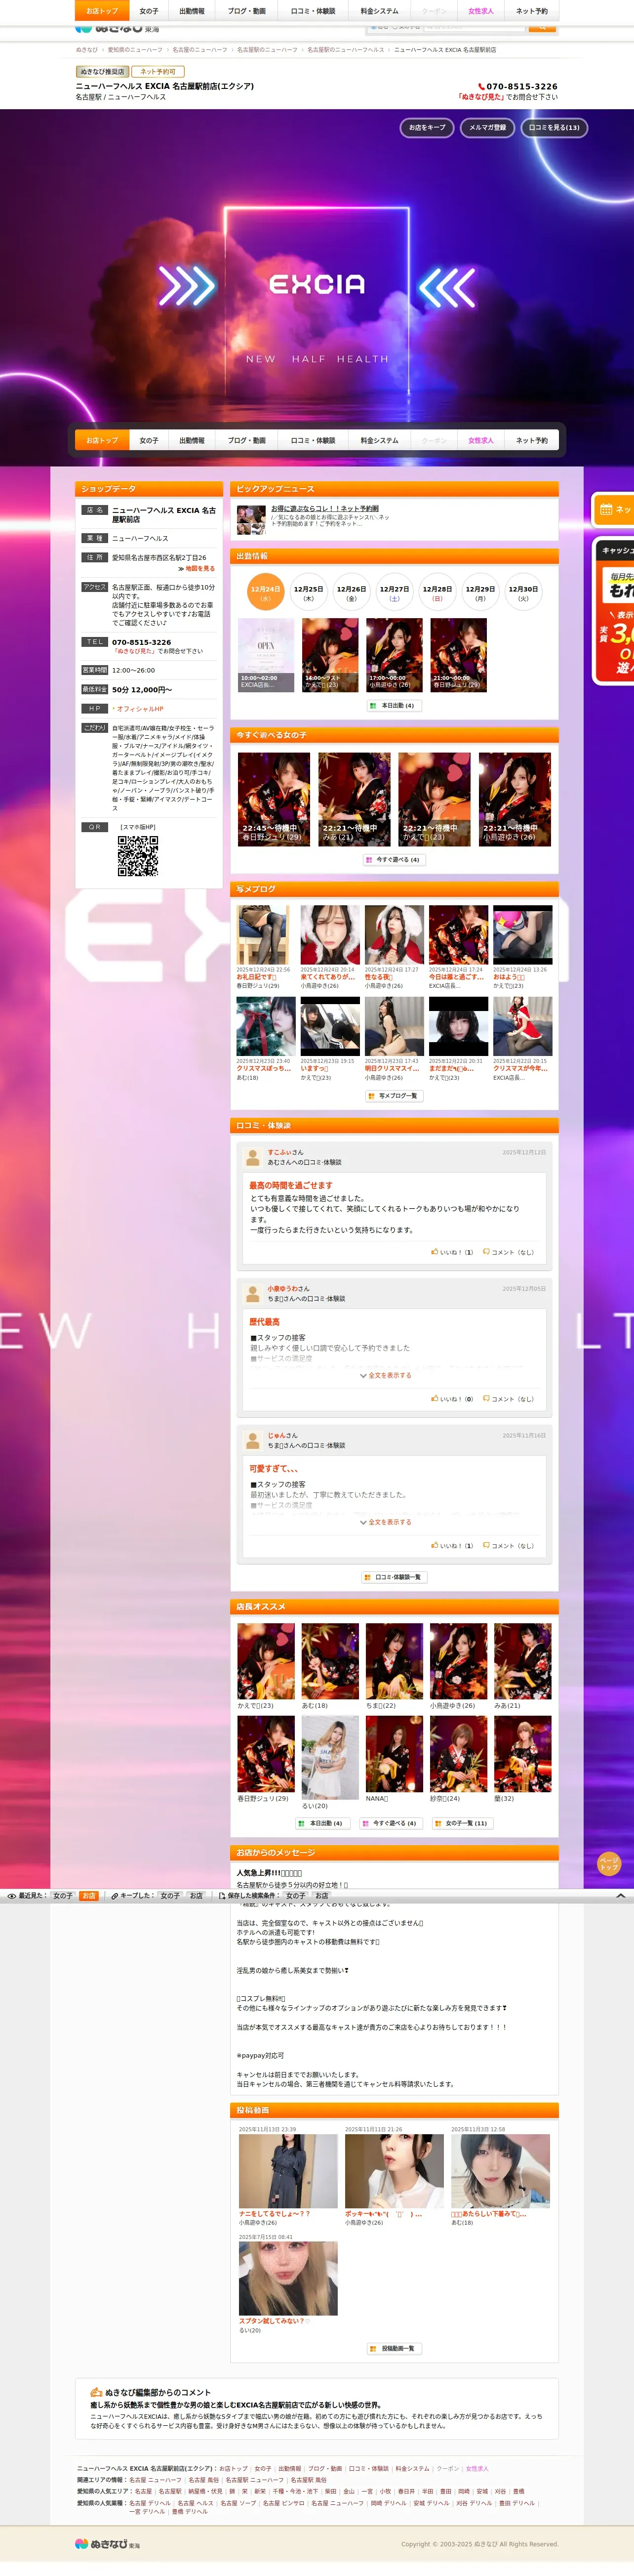Screen dimensions: 634x2576
Task: Select the 女の子 tab in top navigation
Action: pyautogui.click(x=149, y=11)
